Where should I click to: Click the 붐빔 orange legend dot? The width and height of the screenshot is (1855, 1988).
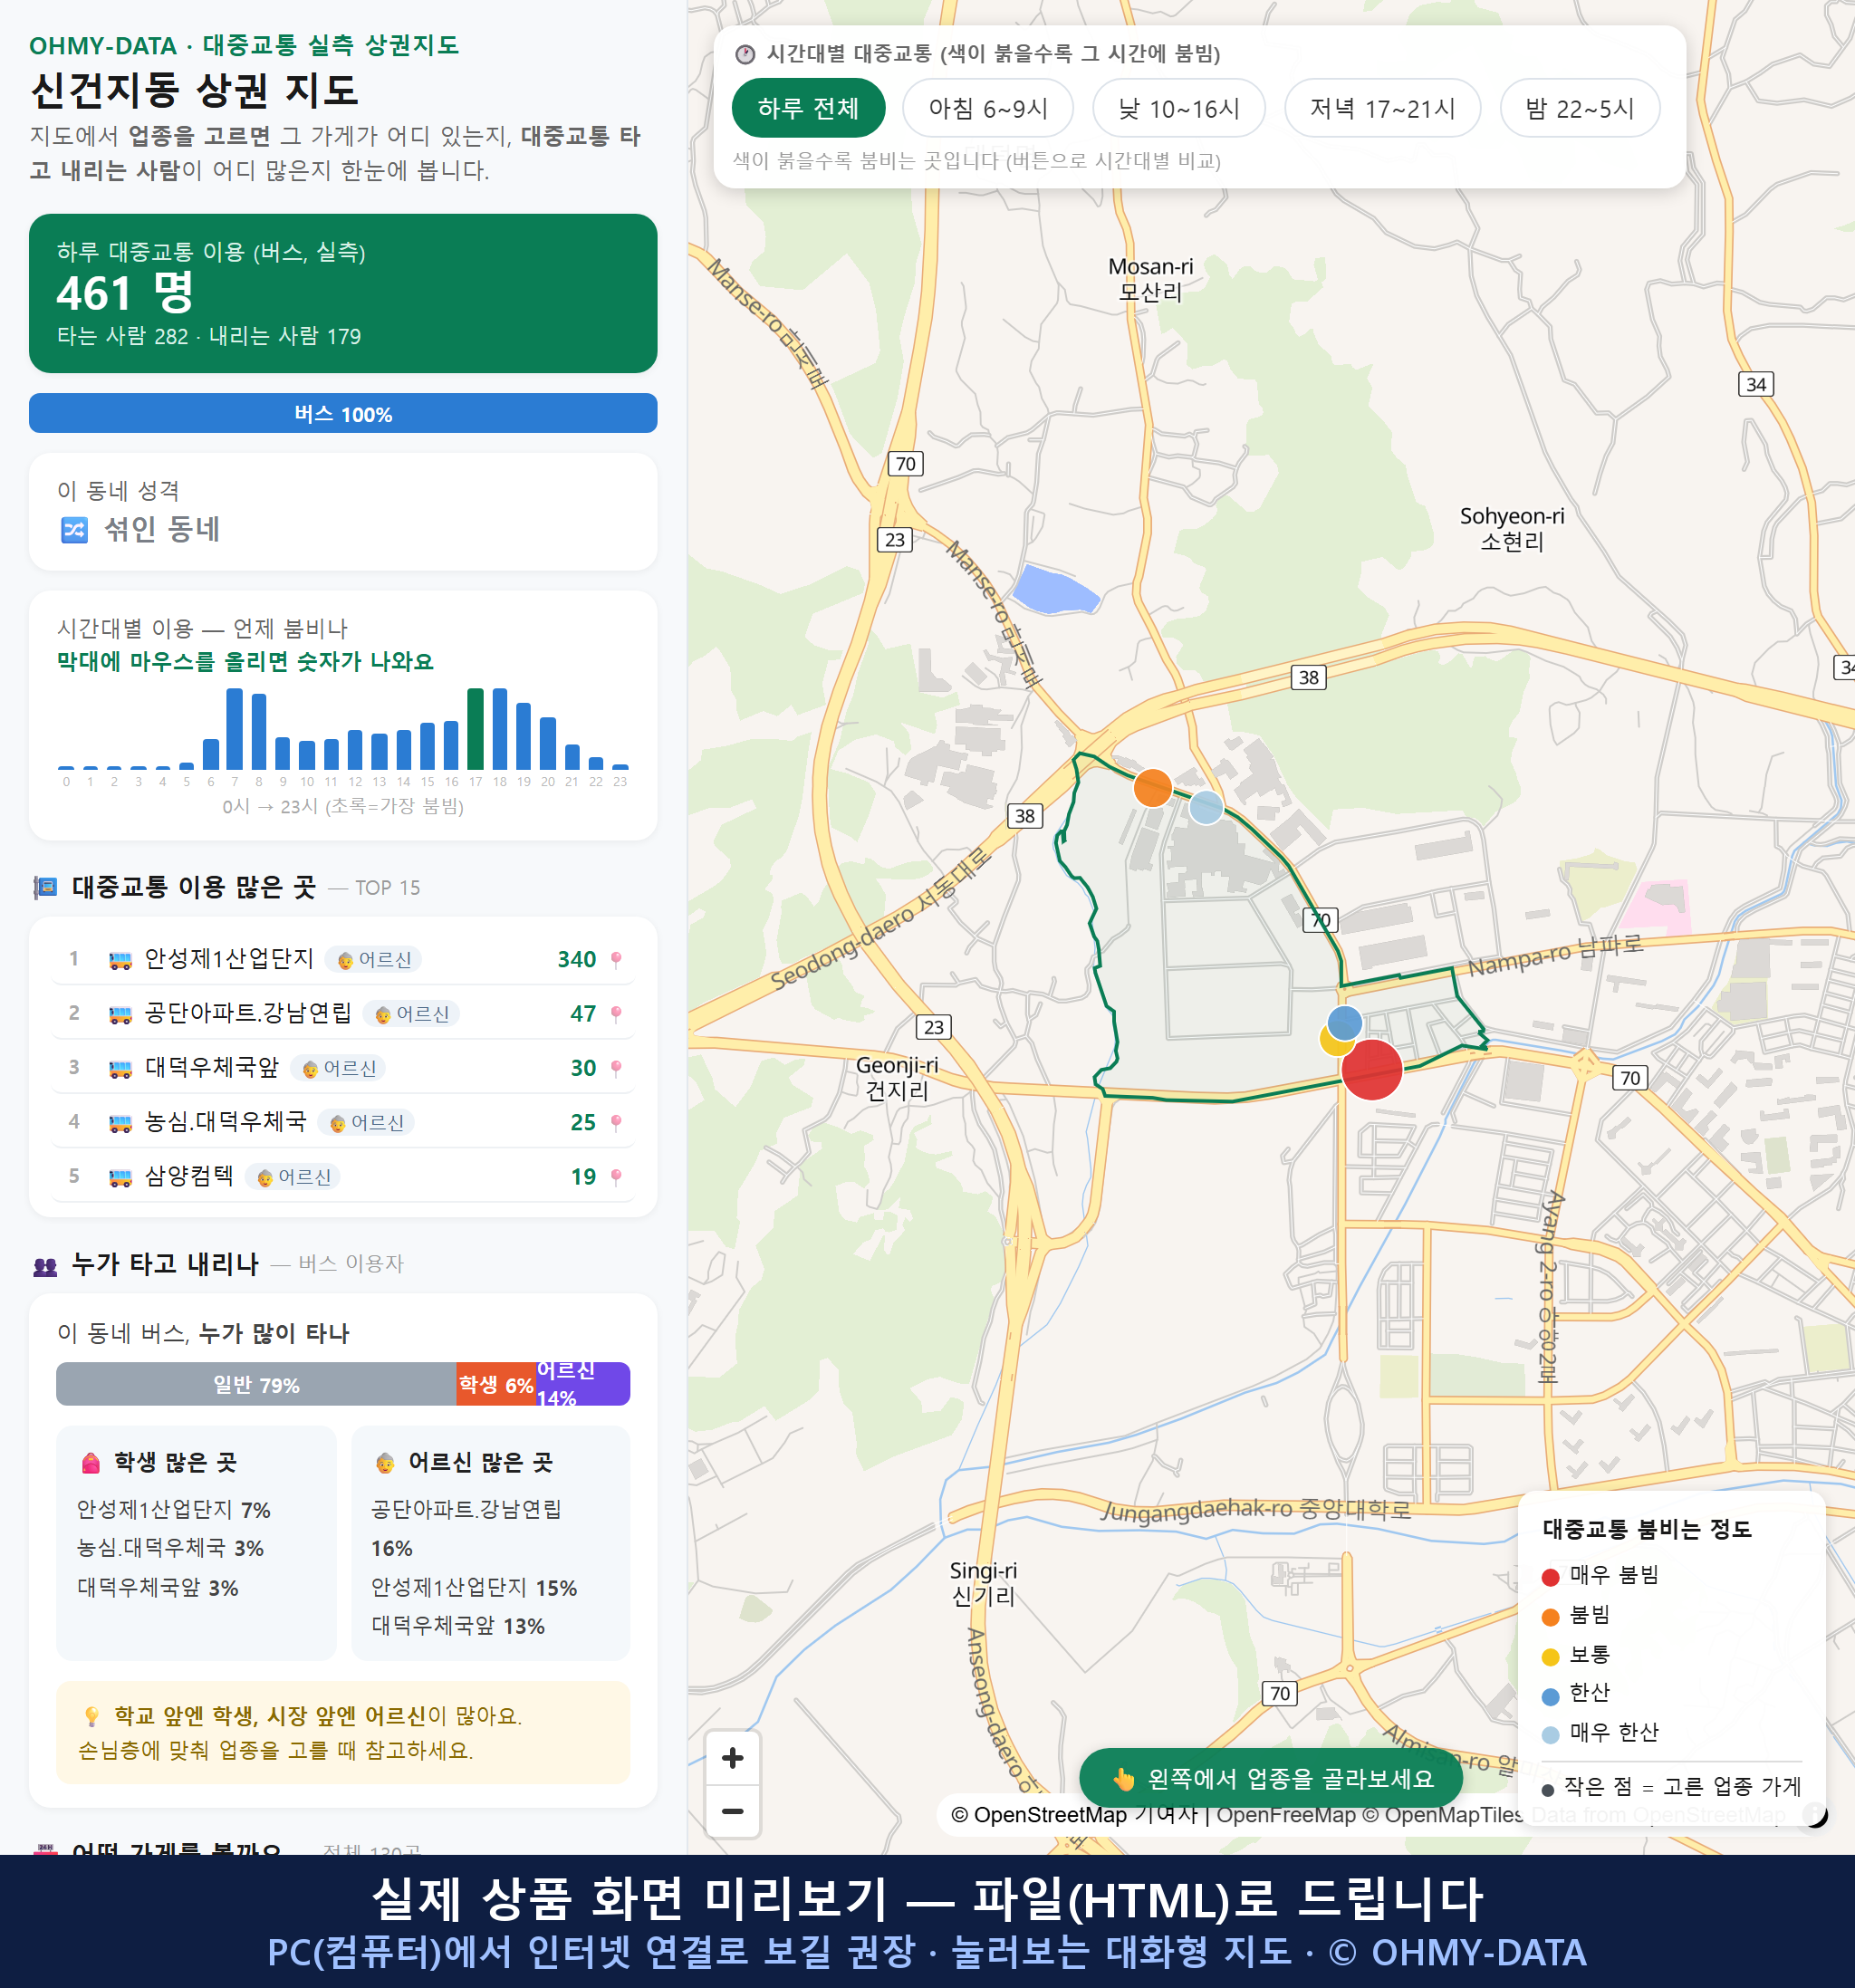tap(1551, 1617)
